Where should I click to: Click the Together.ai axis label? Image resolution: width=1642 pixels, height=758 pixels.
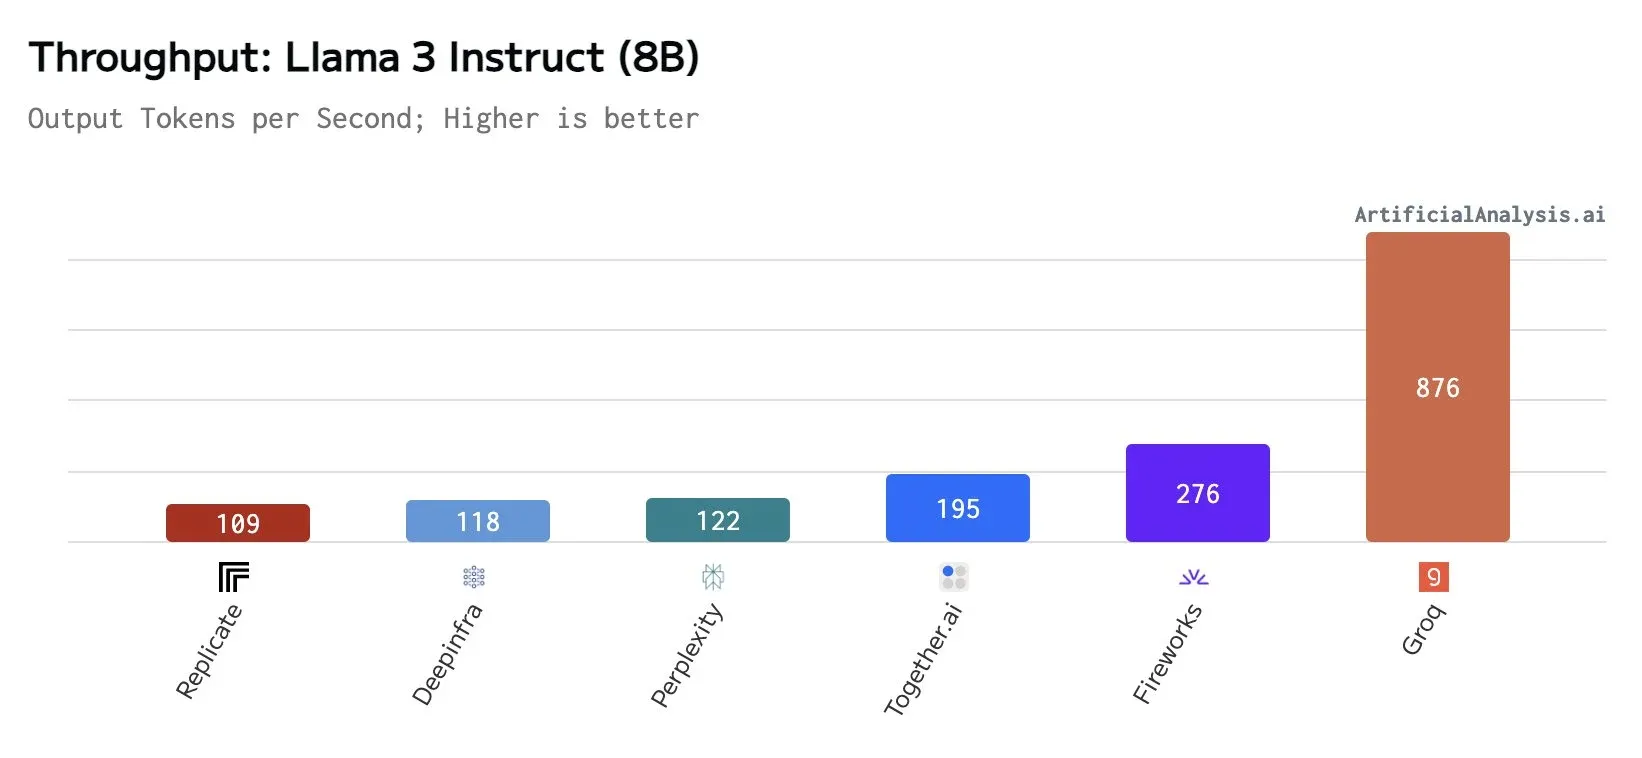point(923,659)
